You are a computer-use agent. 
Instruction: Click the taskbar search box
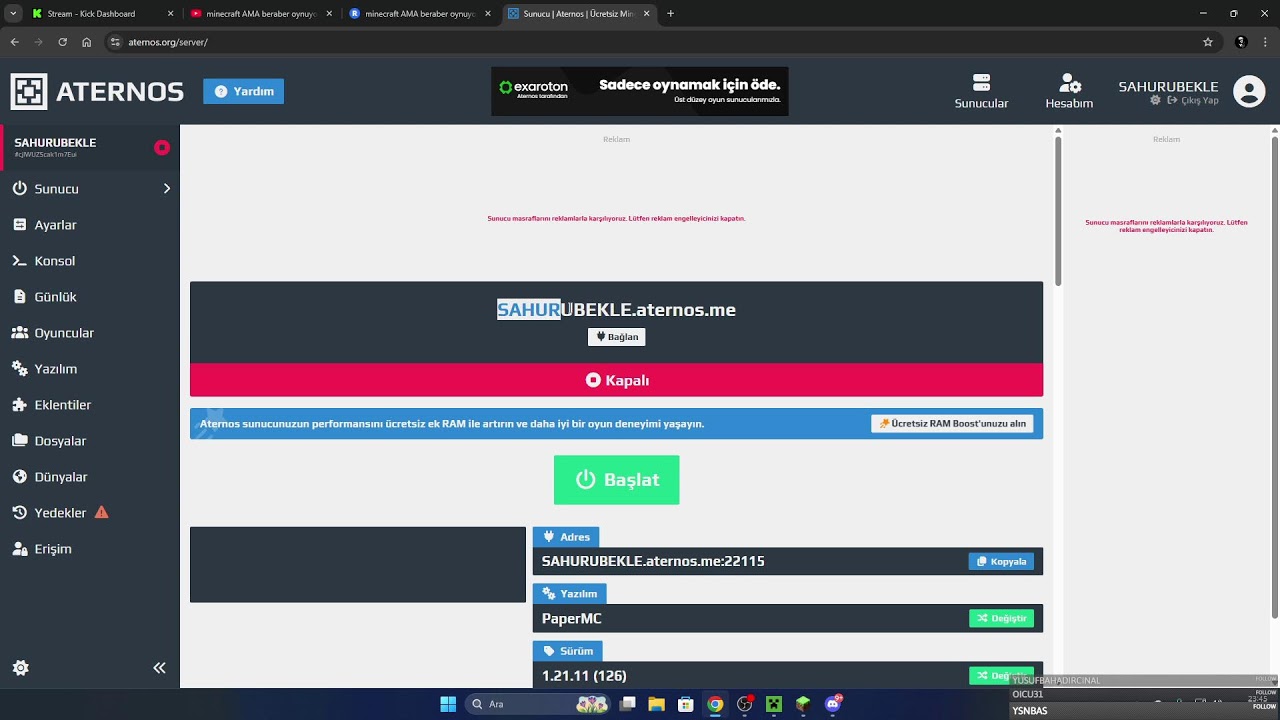coord(540,704)
